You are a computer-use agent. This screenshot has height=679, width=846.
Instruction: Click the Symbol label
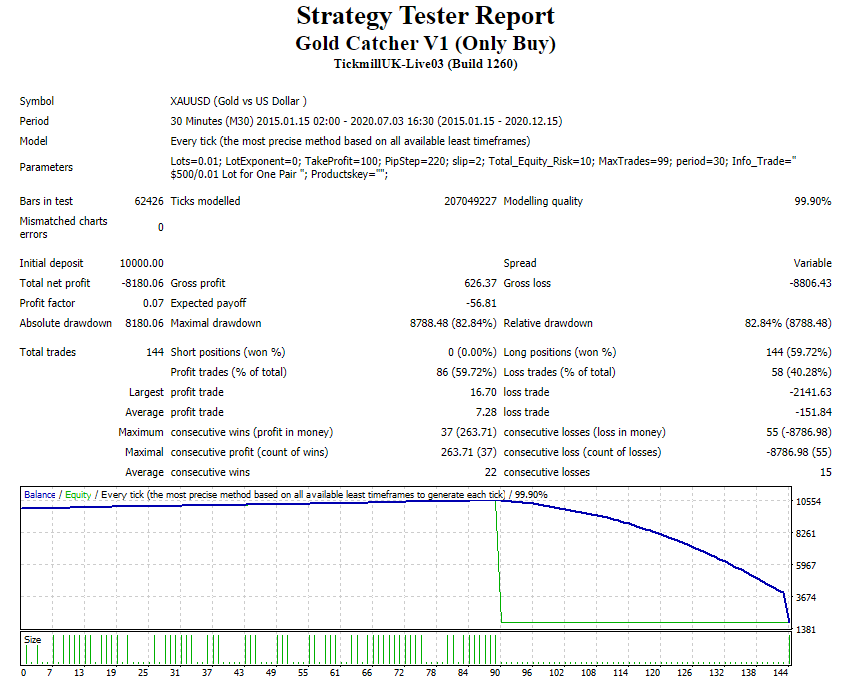[x=37, y=101]
